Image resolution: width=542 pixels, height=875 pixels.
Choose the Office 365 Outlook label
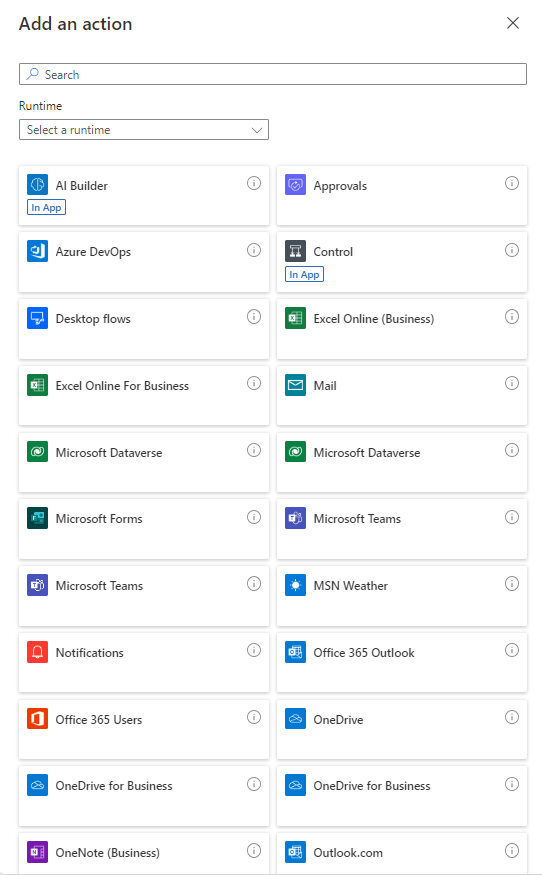tap(364, 653)
